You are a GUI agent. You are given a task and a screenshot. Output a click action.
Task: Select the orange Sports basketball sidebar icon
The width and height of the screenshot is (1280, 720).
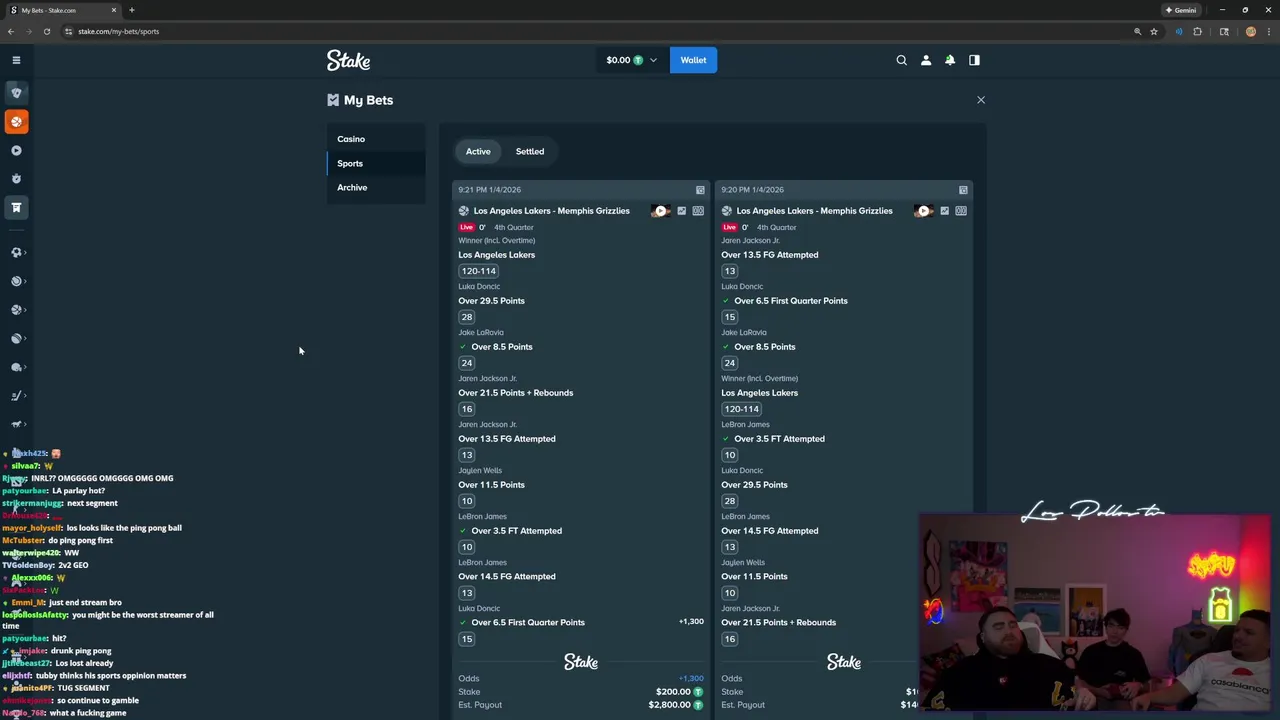point(16,121)
